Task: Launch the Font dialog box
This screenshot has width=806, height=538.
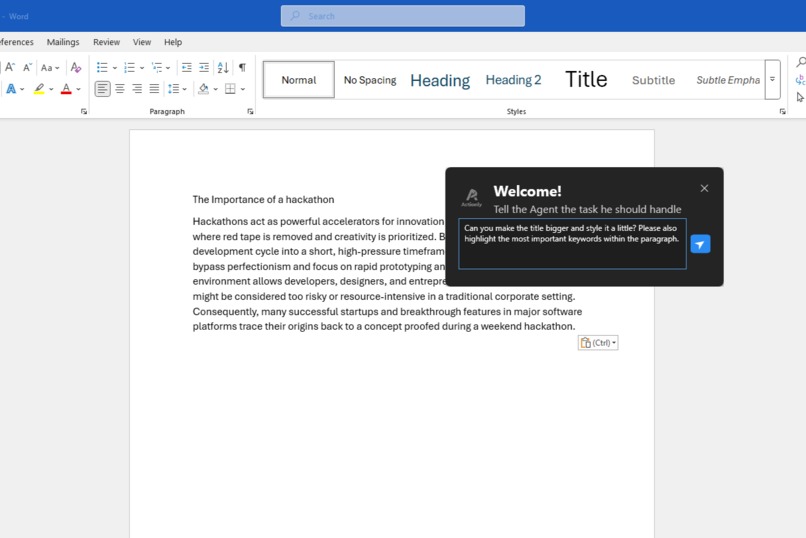Action: click(84, 112)
